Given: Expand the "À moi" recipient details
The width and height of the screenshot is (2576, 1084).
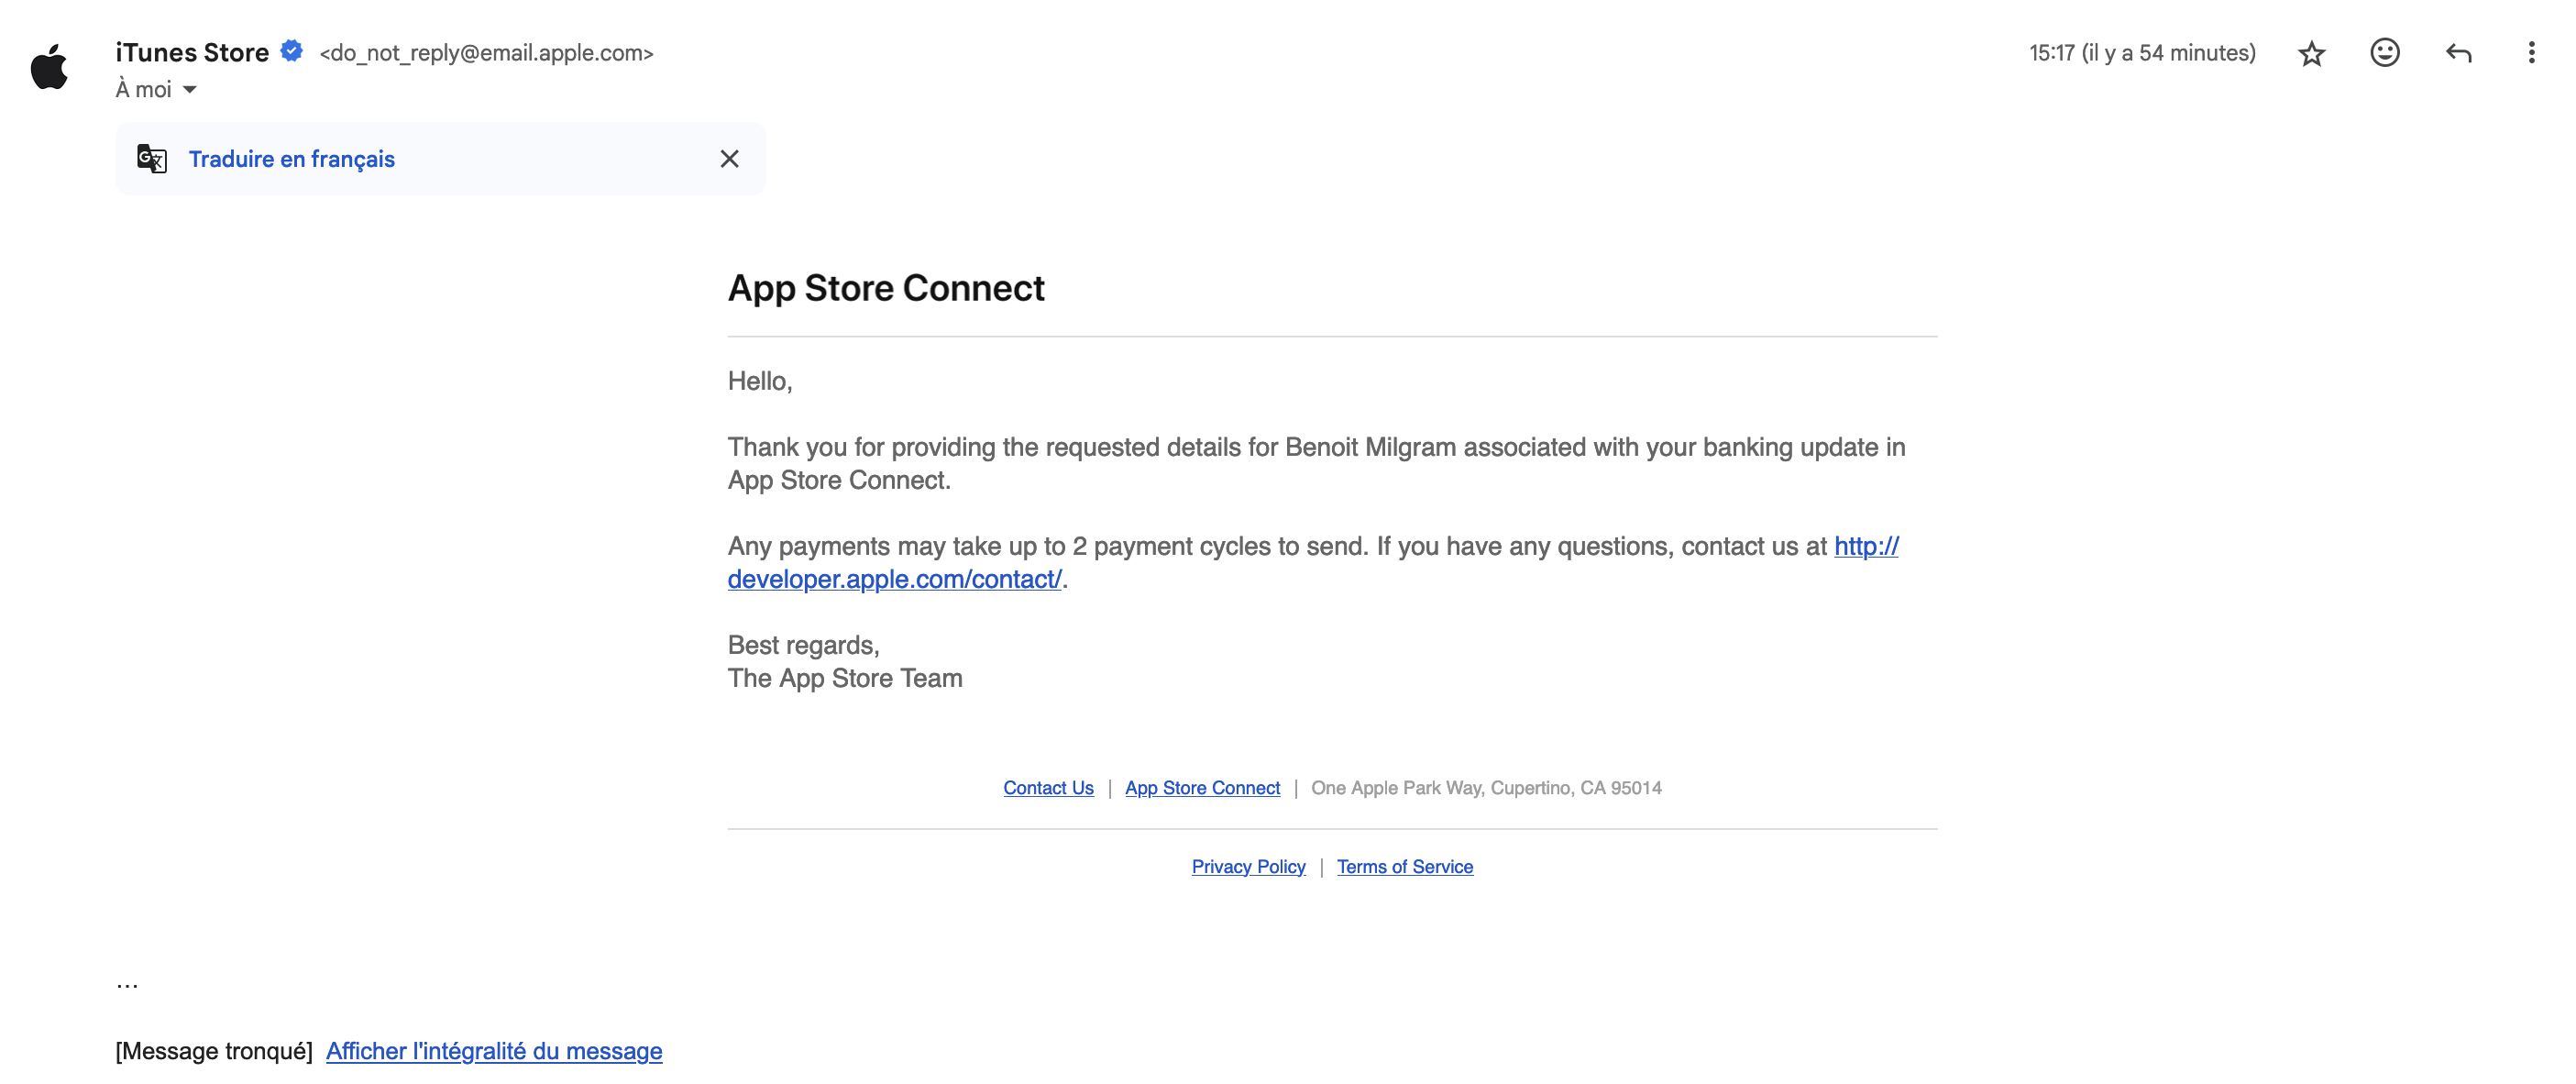Looking at the screenshot, I should coord(190,90).
